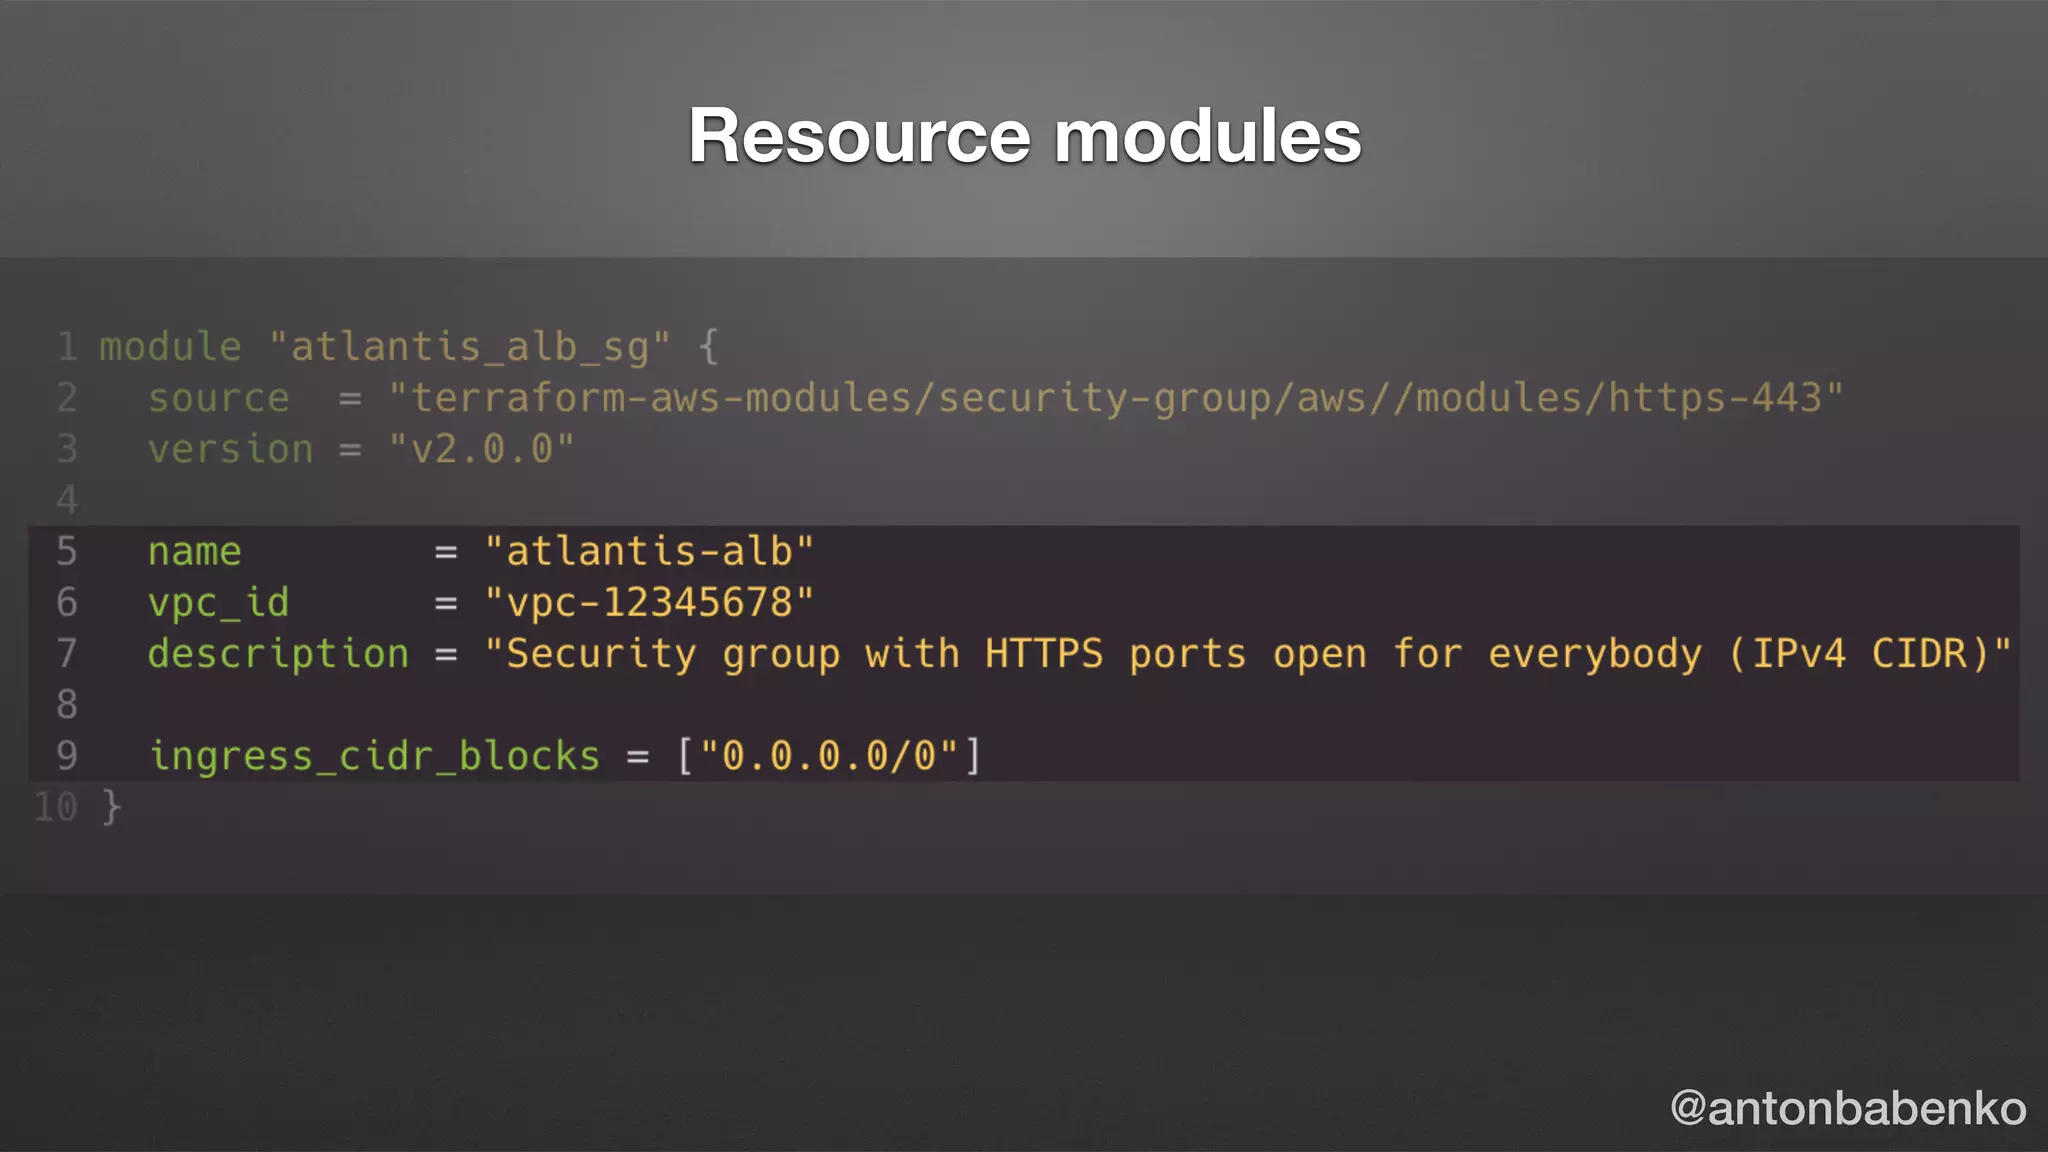Click line number 9 in the gutter
The image size is (2048, 1152).
click(x=66, y=756)
